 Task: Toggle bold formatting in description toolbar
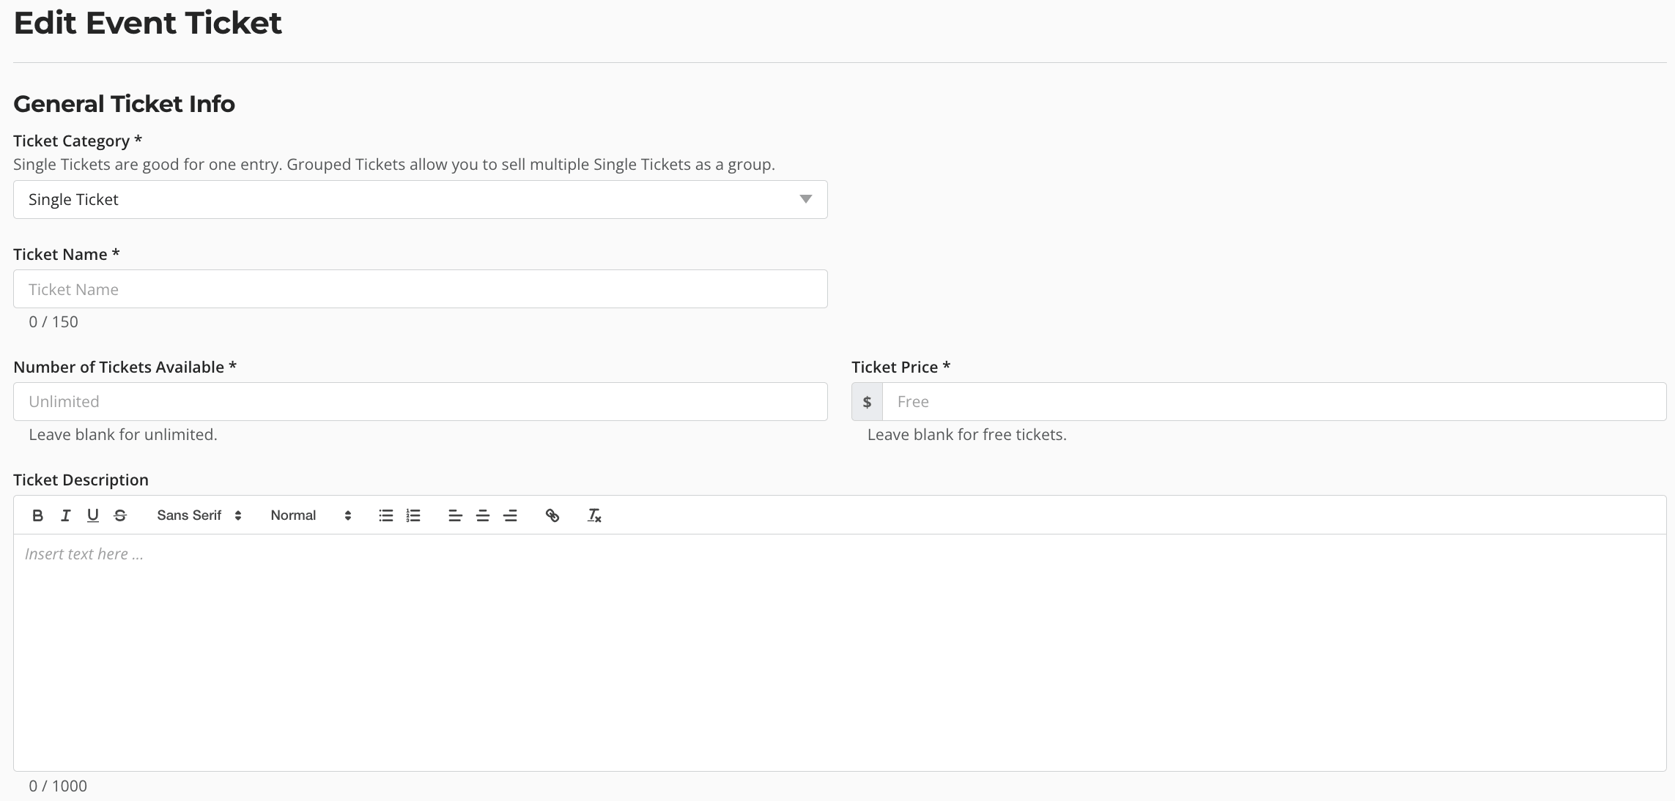point(38,516)
